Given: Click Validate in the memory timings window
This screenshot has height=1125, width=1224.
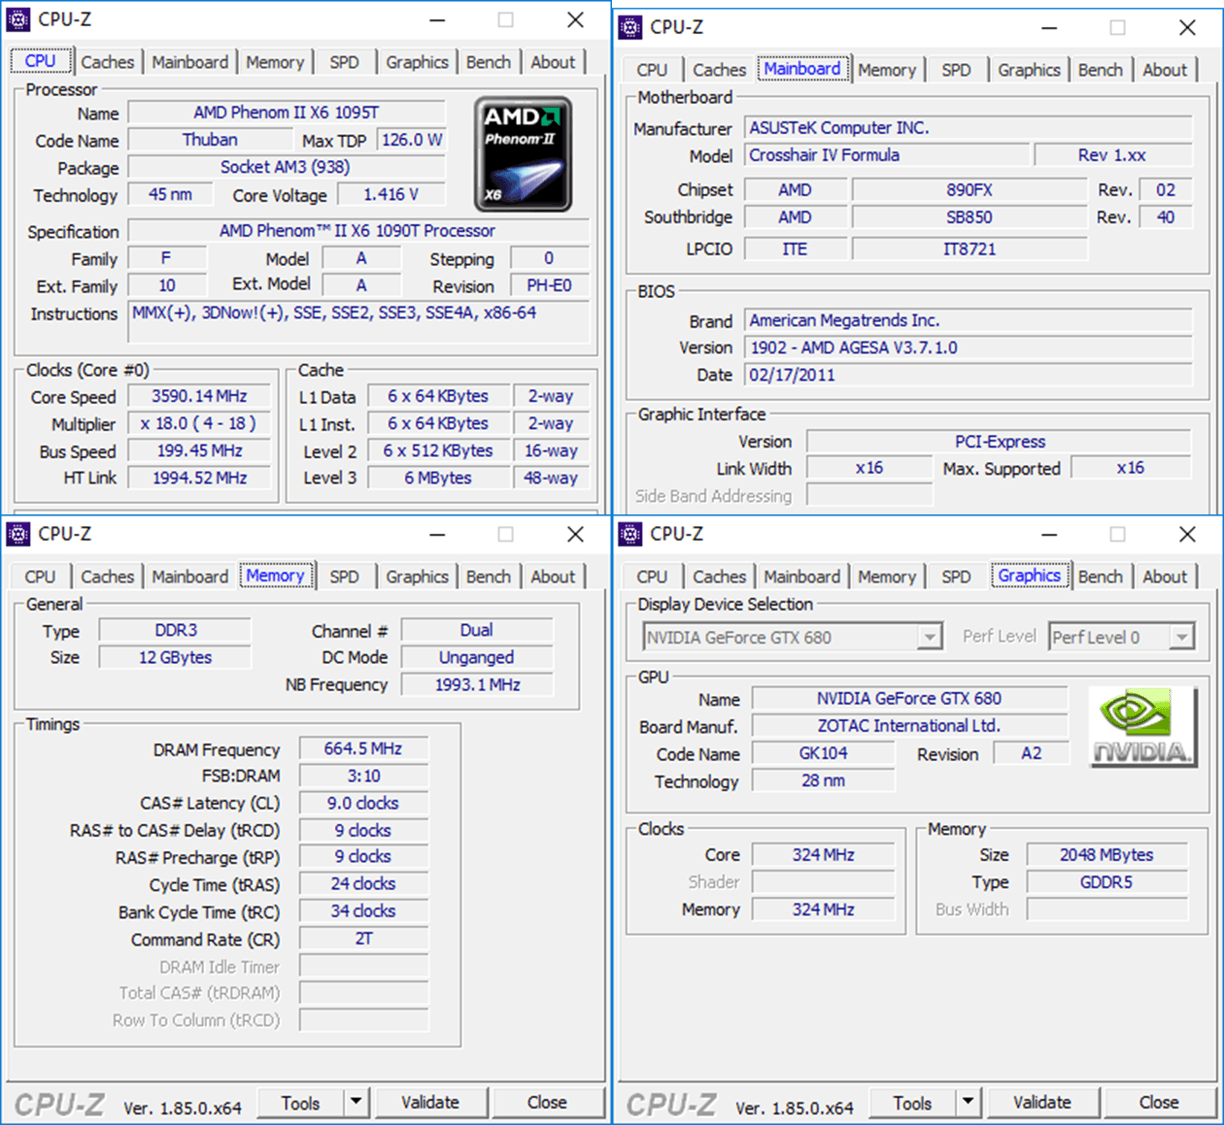Looking at the screenshot, I should point(430,1102).
